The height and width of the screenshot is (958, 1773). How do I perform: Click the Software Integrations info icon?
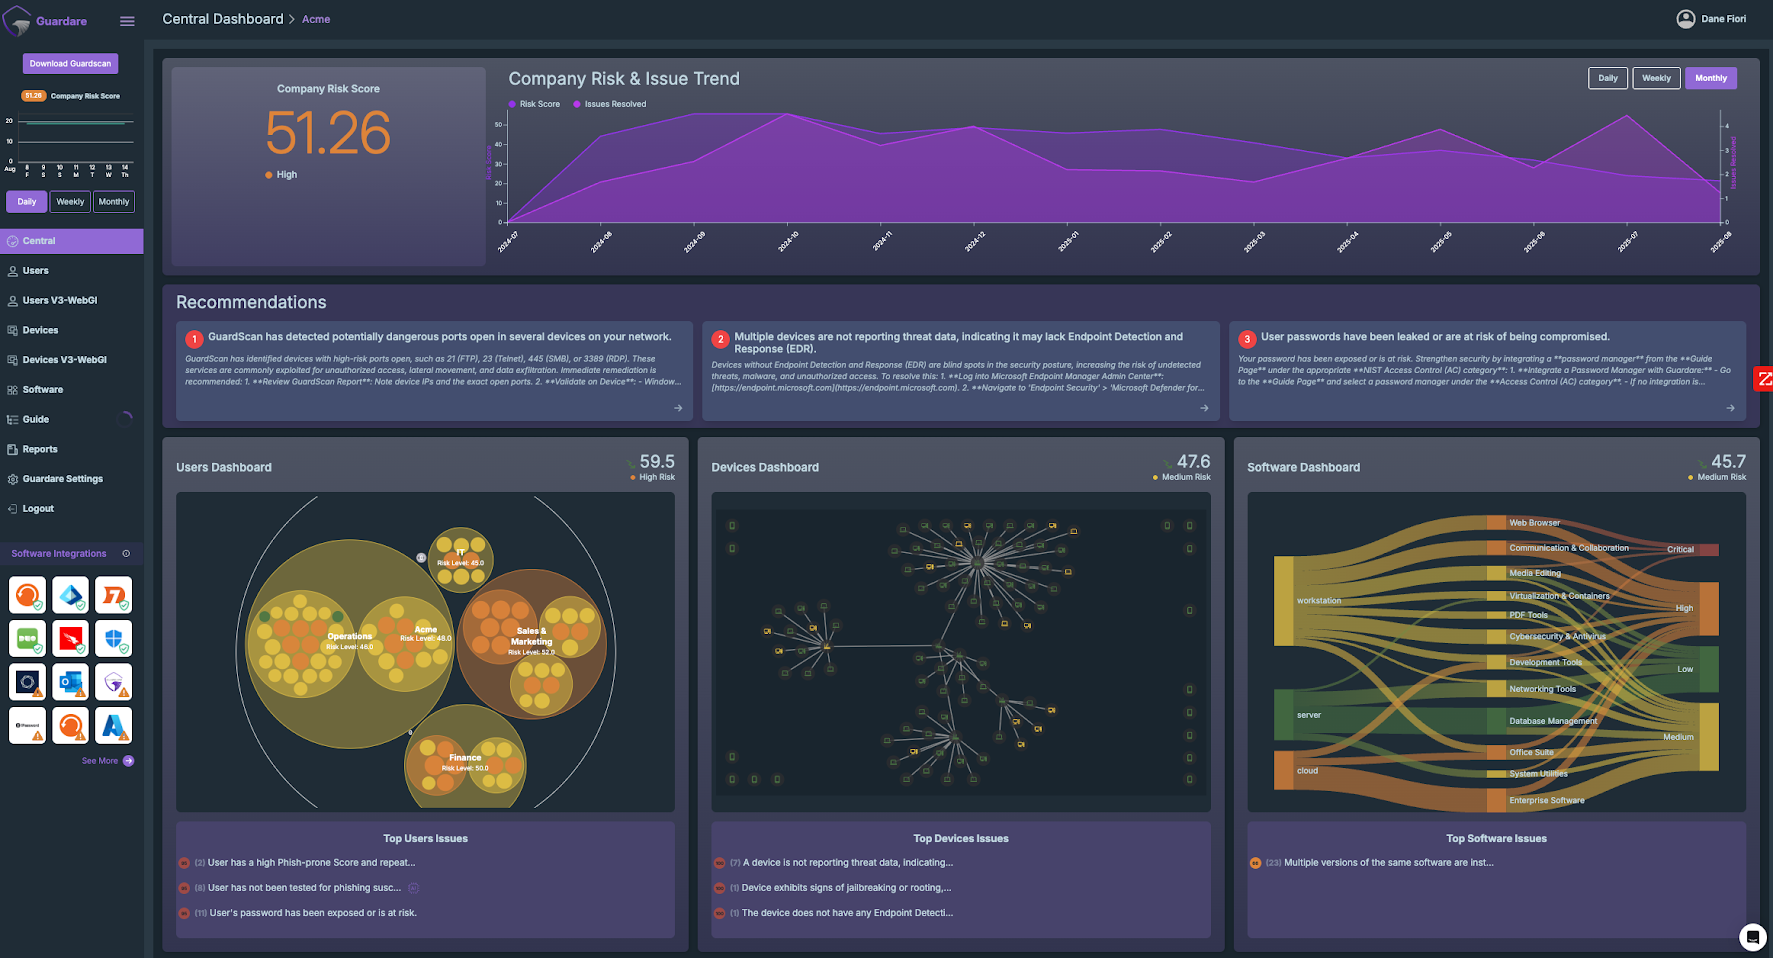[x=126, y=553]
